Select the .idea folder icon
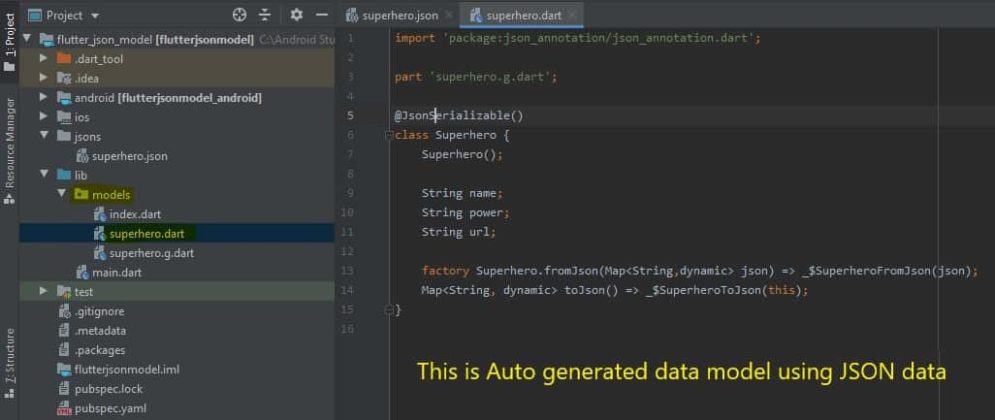Screen dimensions: 995x420 (63, 78)
